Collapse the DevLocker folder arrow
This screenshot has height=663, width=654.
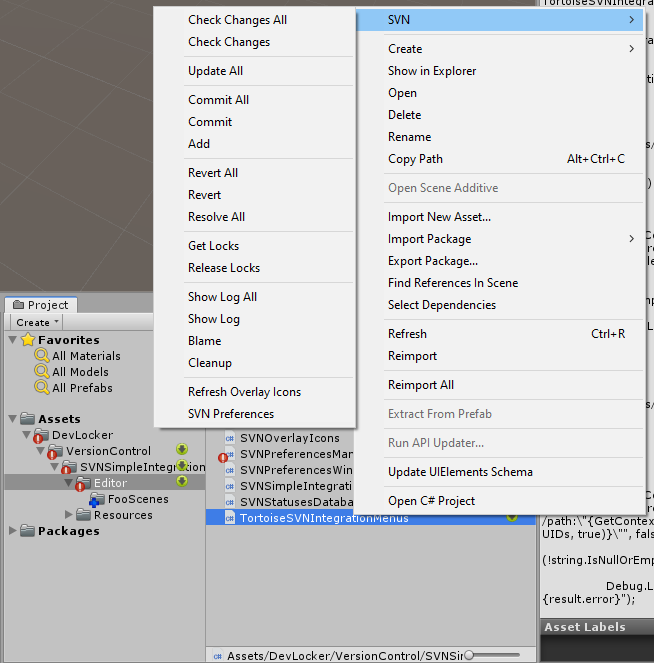click(x=27, y=435)
